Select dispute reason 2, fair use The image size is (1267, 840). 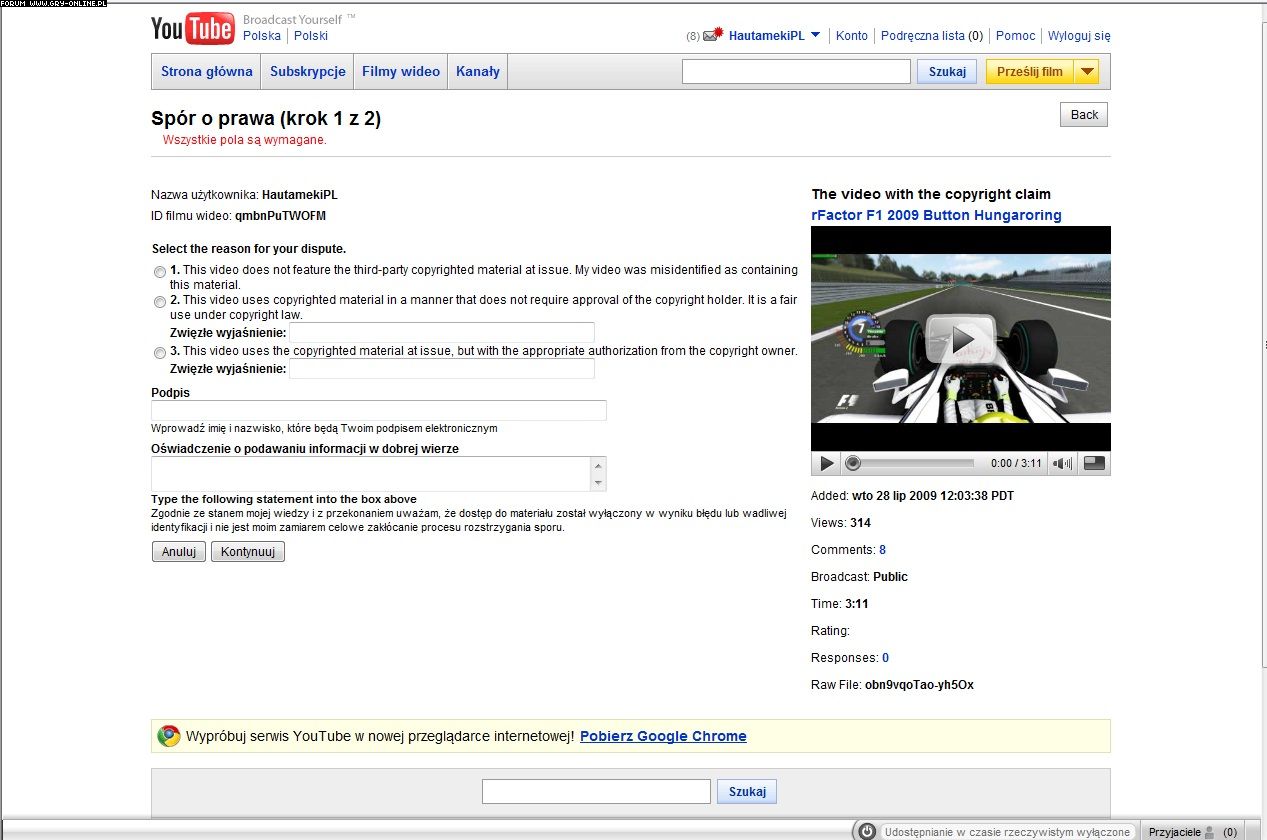(x=160, y=302)
